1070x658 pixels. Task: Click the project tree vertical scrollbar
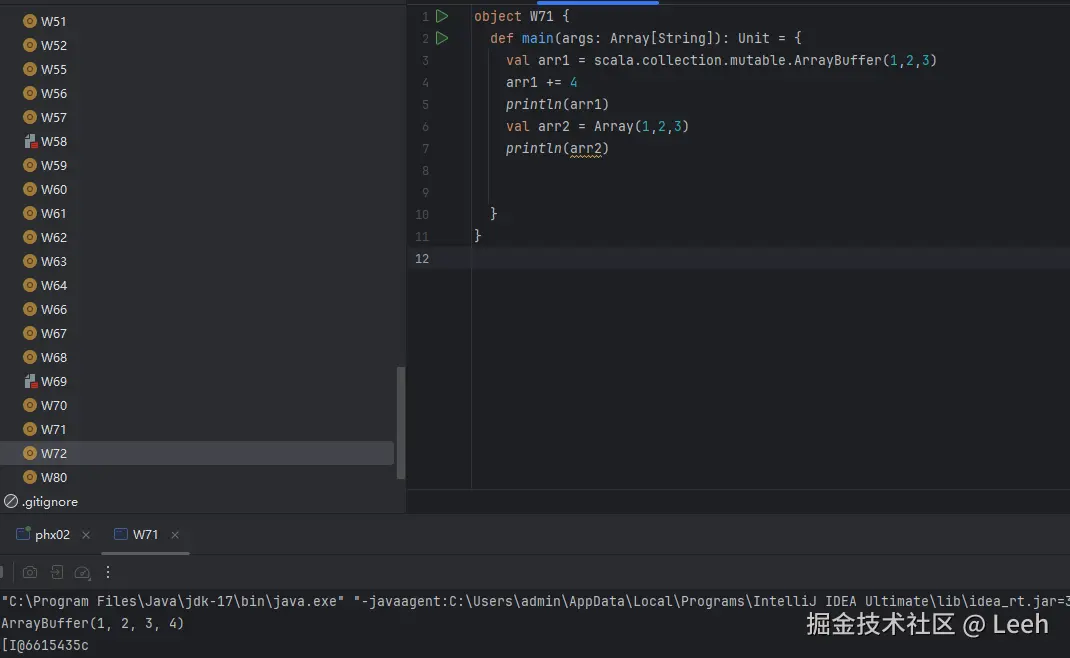click(401, 423)
